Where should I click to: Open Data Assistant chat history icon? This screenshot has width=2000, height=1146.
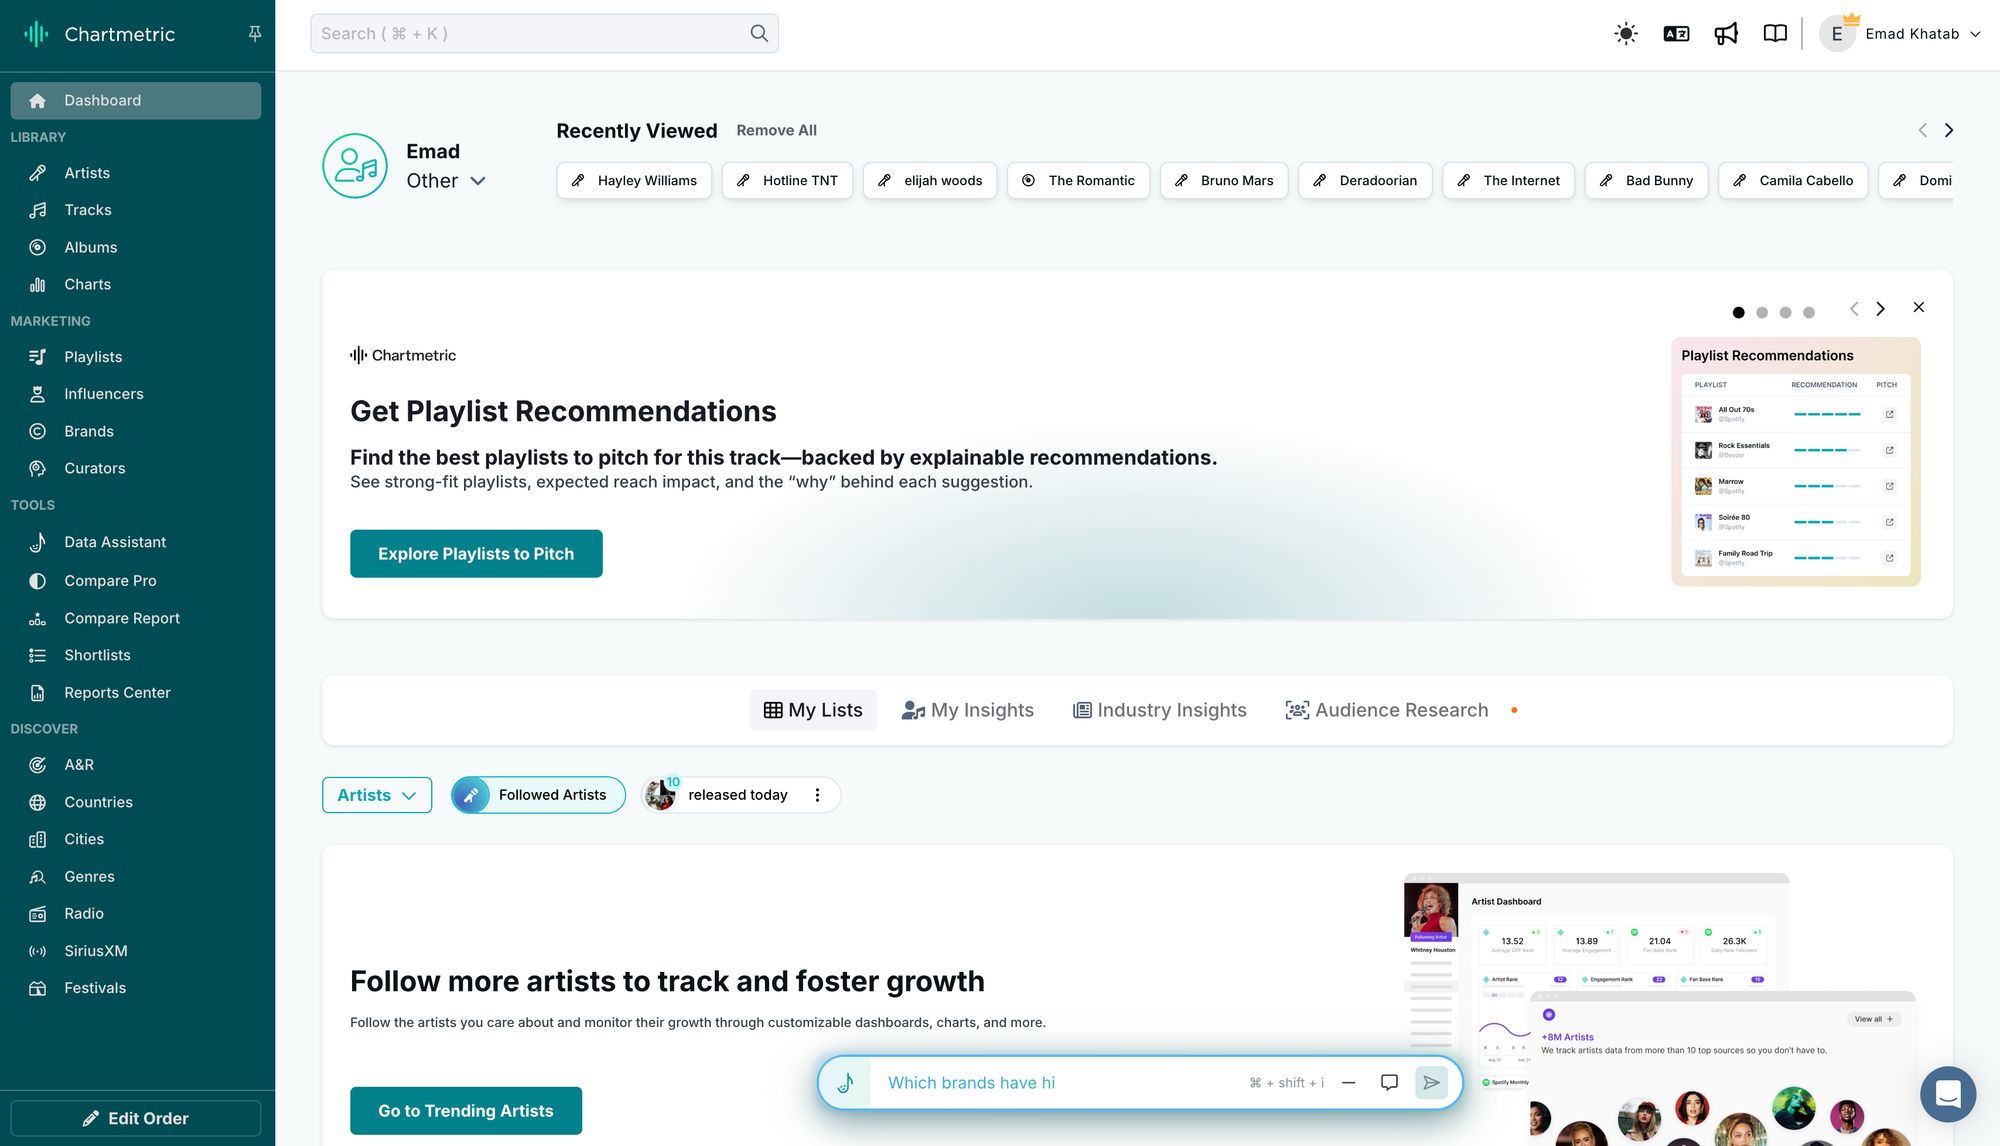click(1389, 1082)
